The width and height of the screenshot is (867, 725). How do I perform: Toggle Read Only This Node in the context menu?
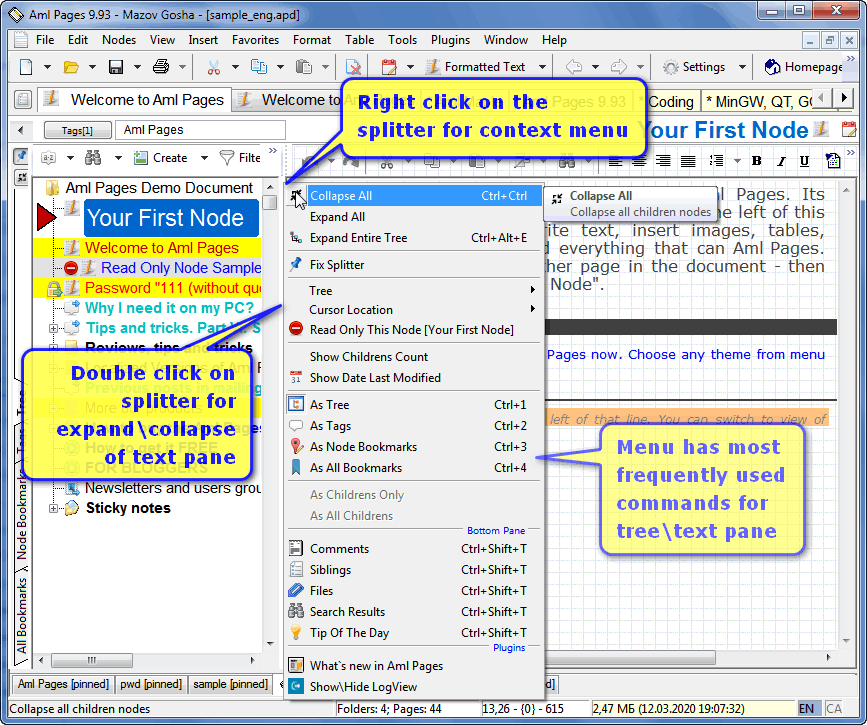[x=414, y=330]
